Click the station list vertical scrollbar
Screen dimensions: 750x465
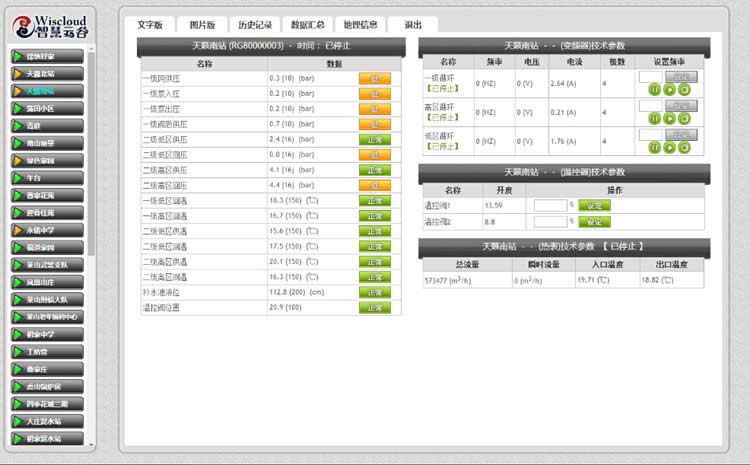(x=92, y=150)
